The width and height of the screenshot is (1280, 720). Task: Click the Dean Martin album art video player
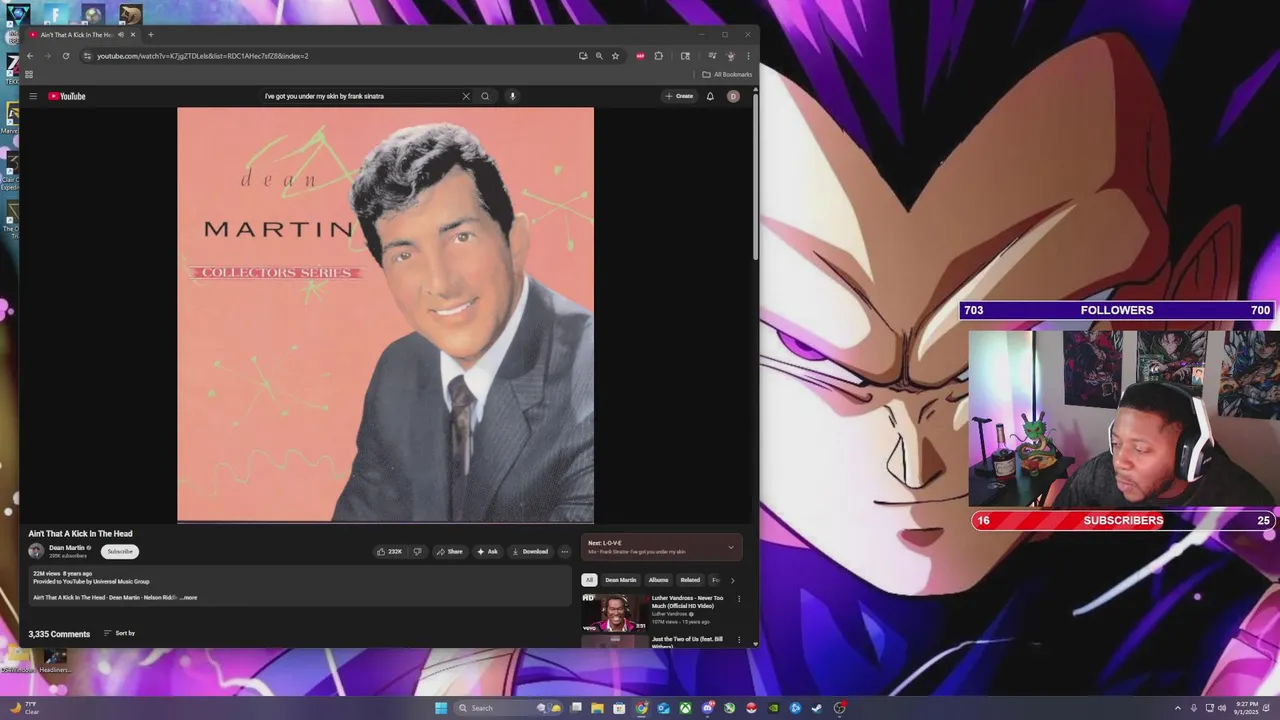coord(385,315)
